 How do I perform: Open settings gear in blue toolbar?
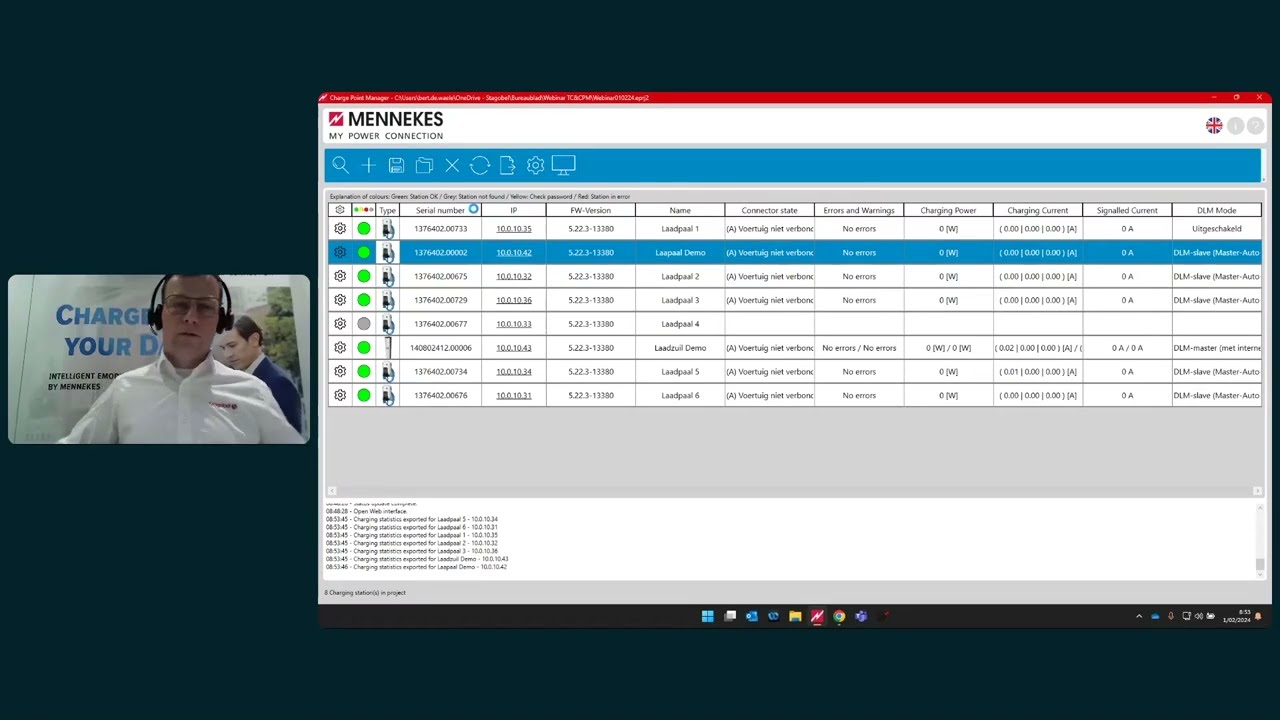coord(535,165)
